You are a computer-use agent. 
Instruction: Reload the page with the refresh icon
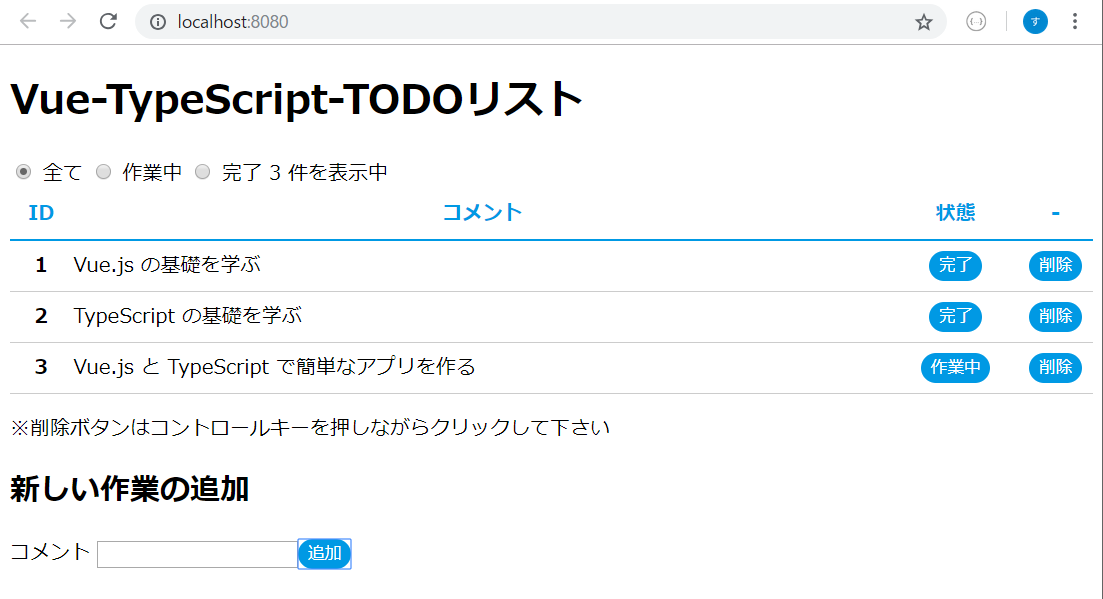pos(108,21)
